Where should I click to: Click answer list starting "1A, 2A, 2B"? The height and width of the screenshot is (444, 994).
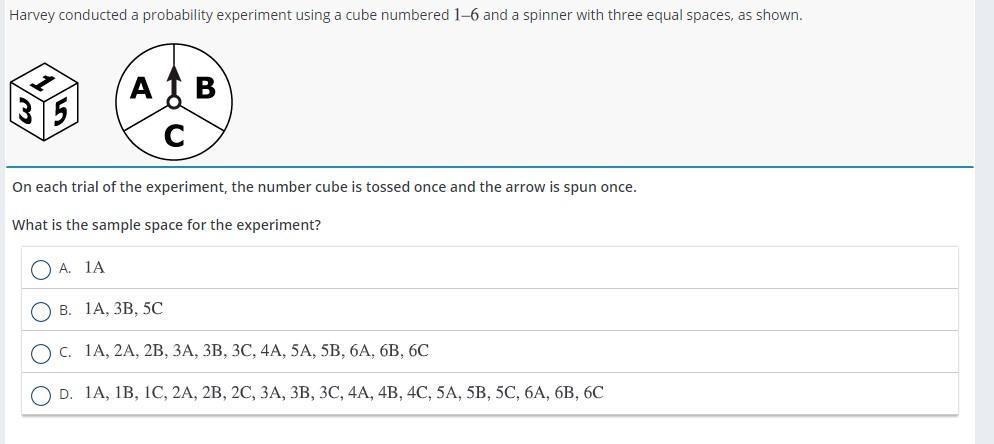[257, 351]
